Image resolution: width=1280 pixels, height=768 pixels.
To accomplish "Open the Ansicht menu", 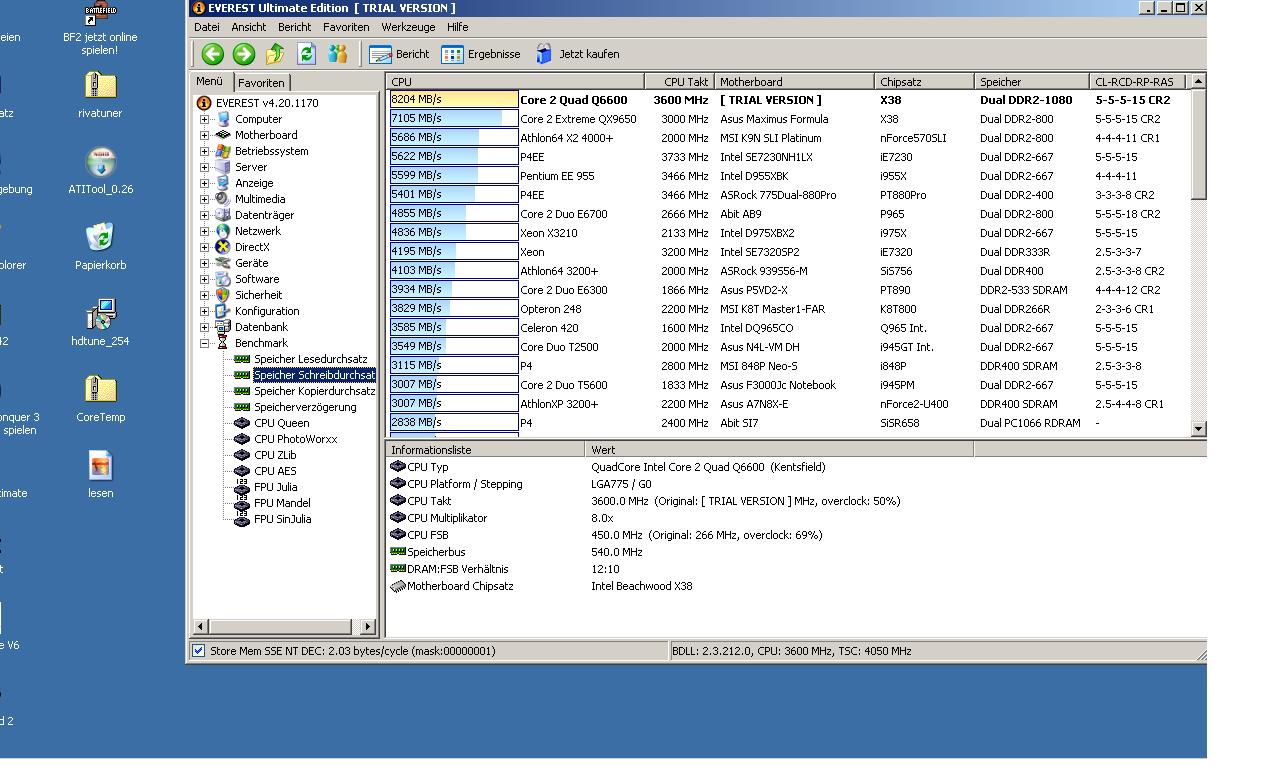I will tap(249, 27).
